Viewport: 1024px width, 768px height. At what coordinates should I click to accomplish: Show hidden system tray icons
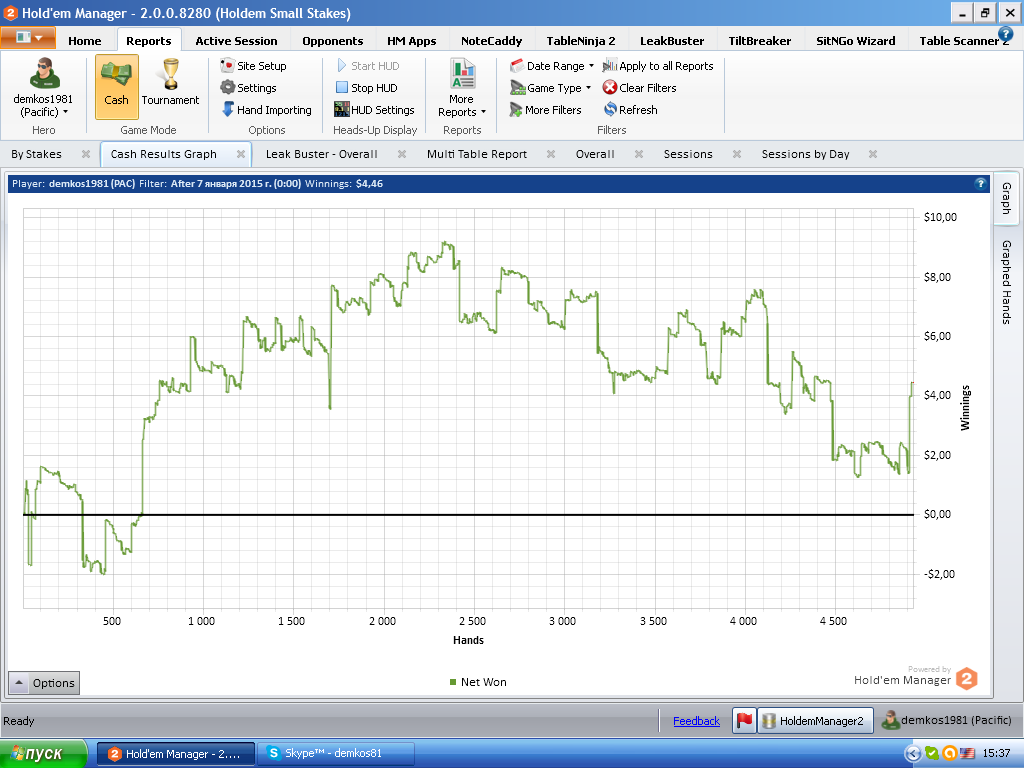[x=912, y=754]
